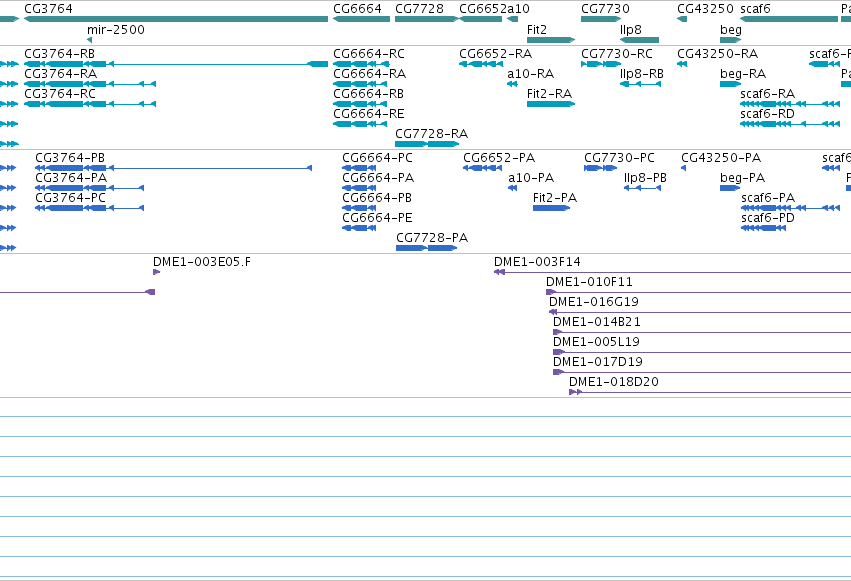The height and width of the screenshot is (581, 851).
Task: Click the mir-2500 gene label
Action: [x=116, y=30]
